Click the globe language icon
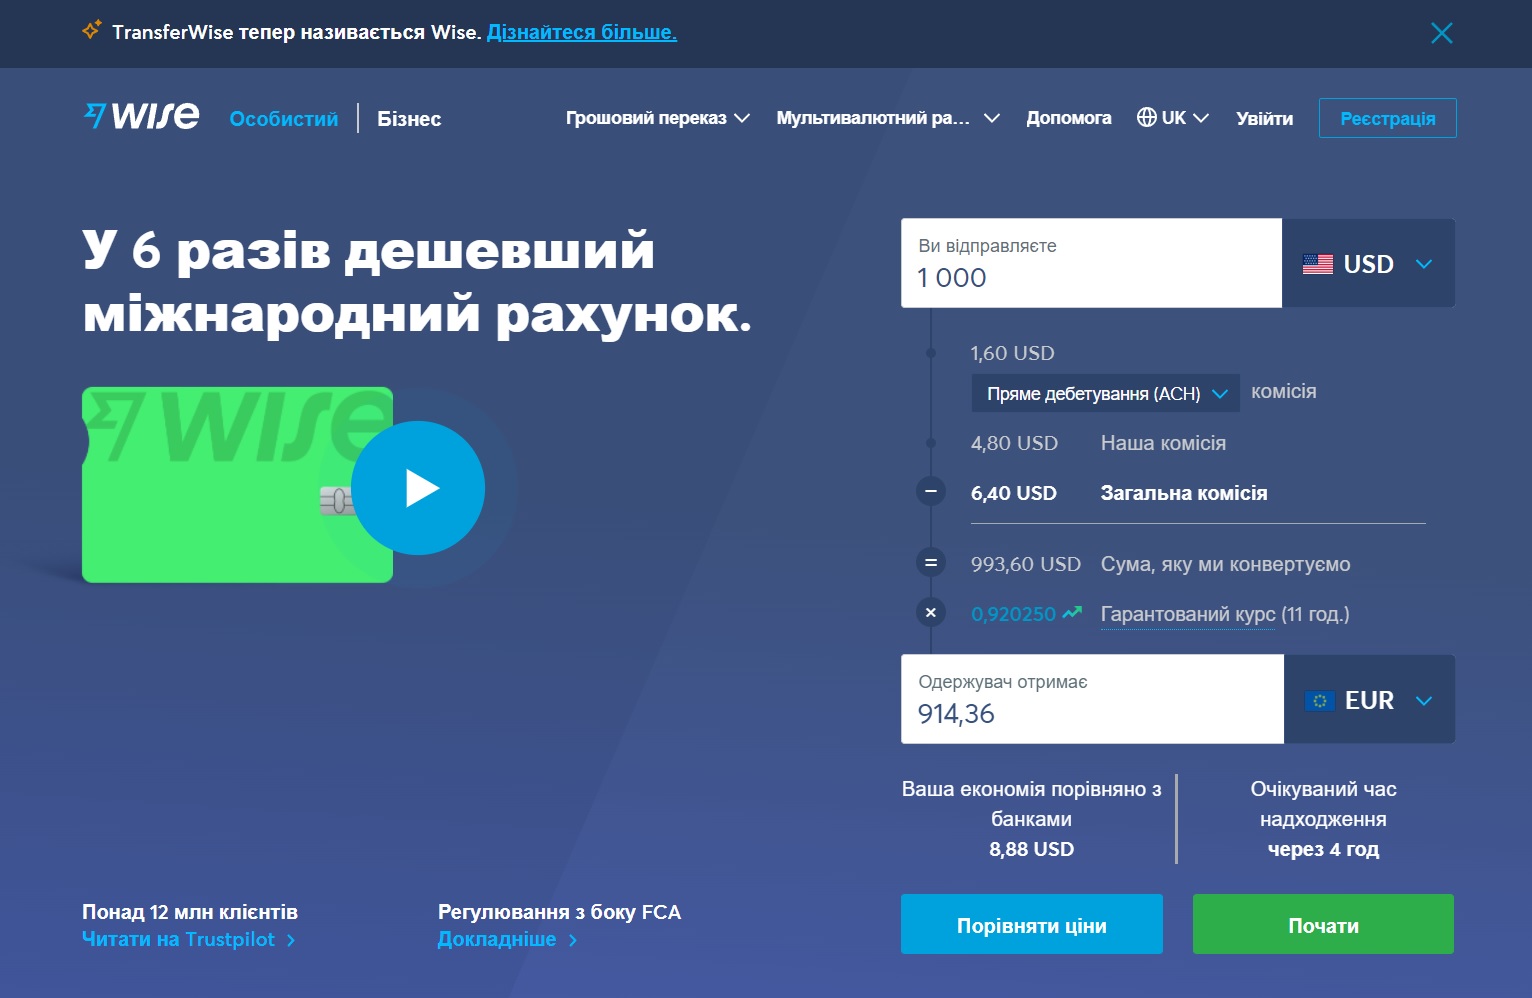The image size is (1532, 998). click(1147, 118)
